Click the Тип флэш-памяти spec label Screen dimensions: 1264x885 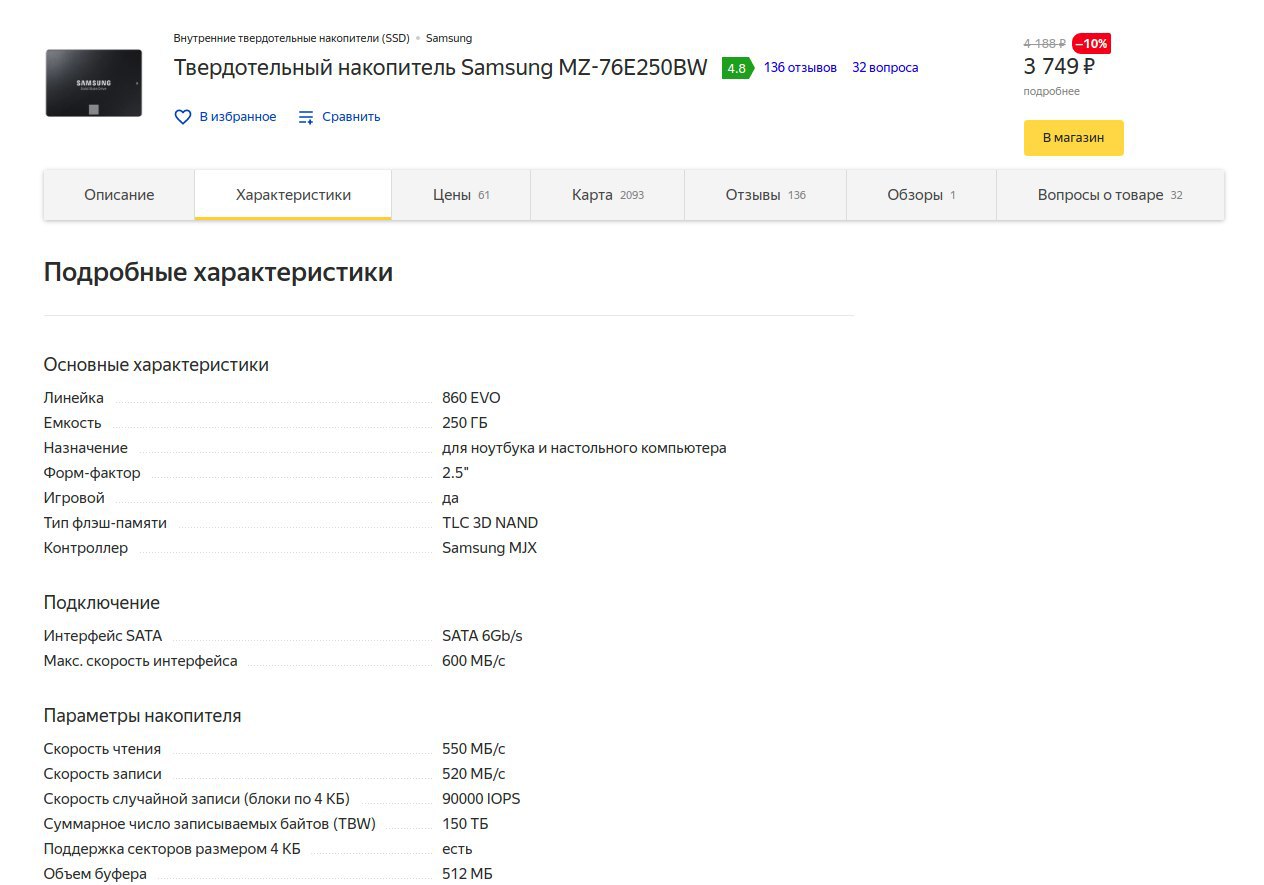pyautogui.click(x=105, y=523)
